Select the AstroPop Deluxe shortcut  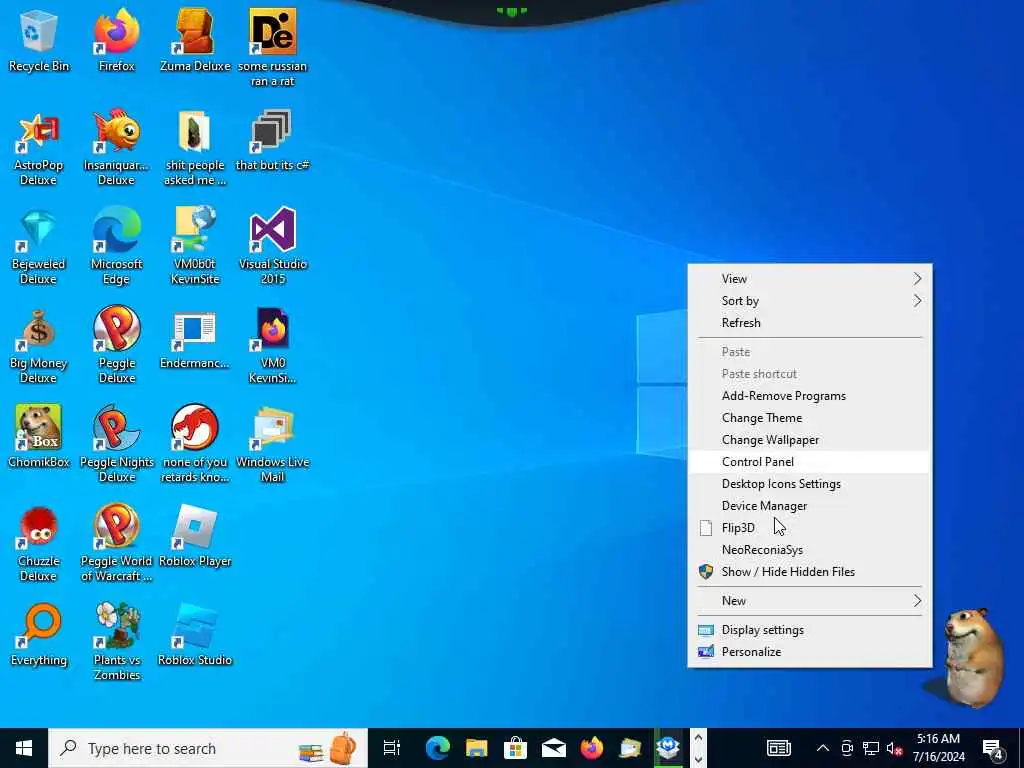coord(39,148)
